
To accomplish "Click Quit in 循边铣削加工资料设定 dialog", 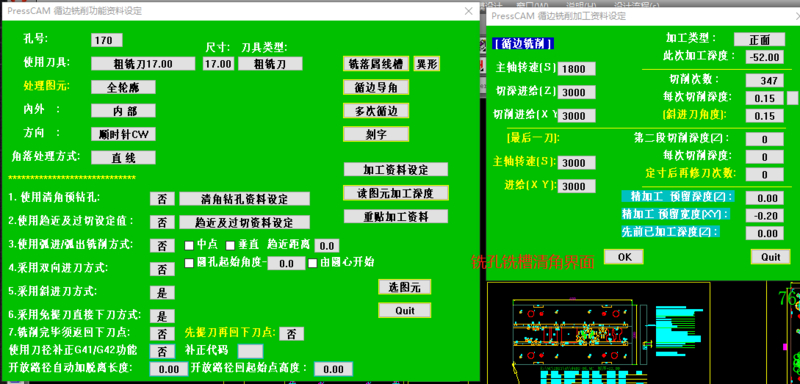I will coord(771,257).
